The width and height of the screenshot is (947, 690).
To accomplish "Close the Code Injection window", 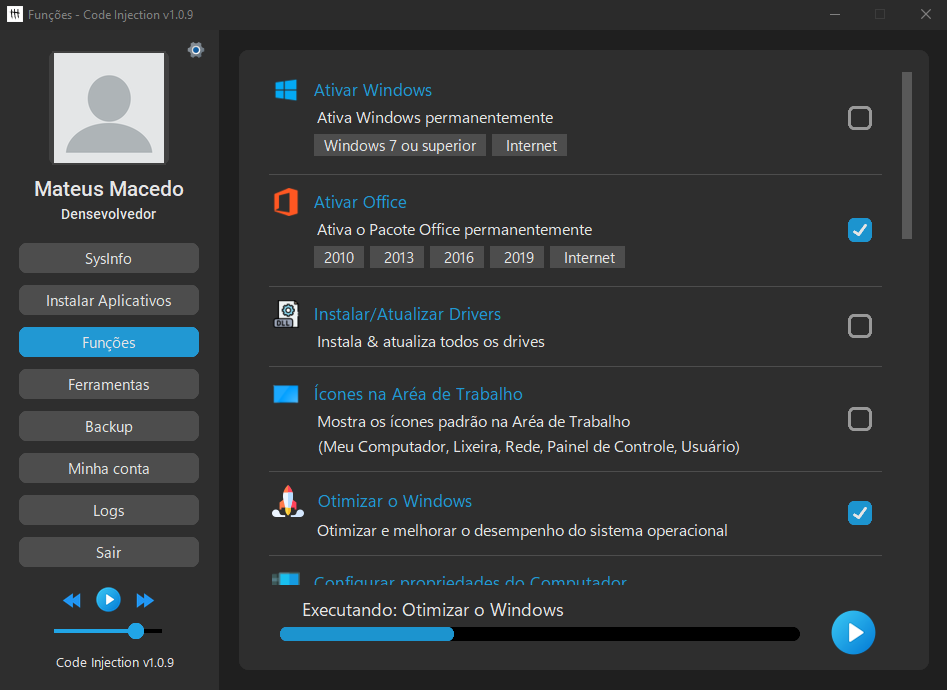I will pos(925,14).
